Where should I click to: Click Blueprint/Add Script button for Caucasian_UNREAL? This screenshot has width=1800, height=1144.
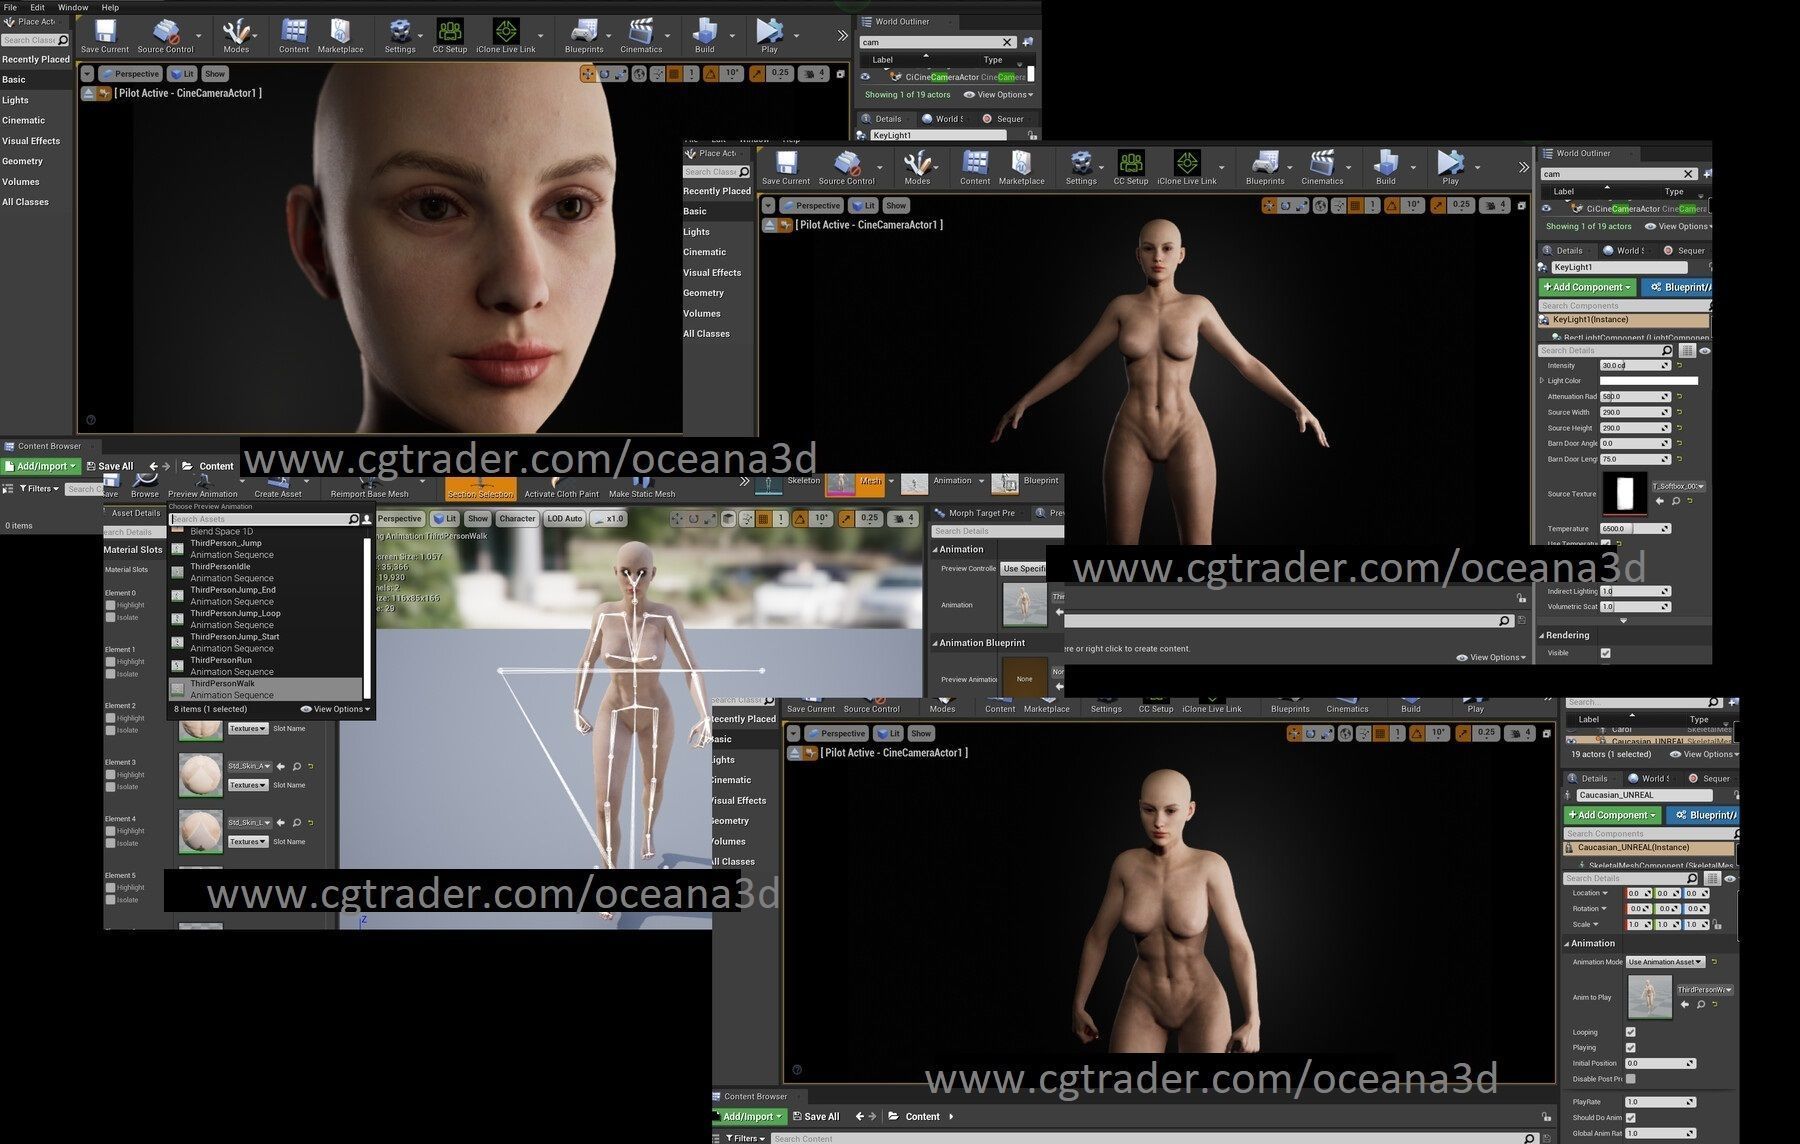point(1705,815)
